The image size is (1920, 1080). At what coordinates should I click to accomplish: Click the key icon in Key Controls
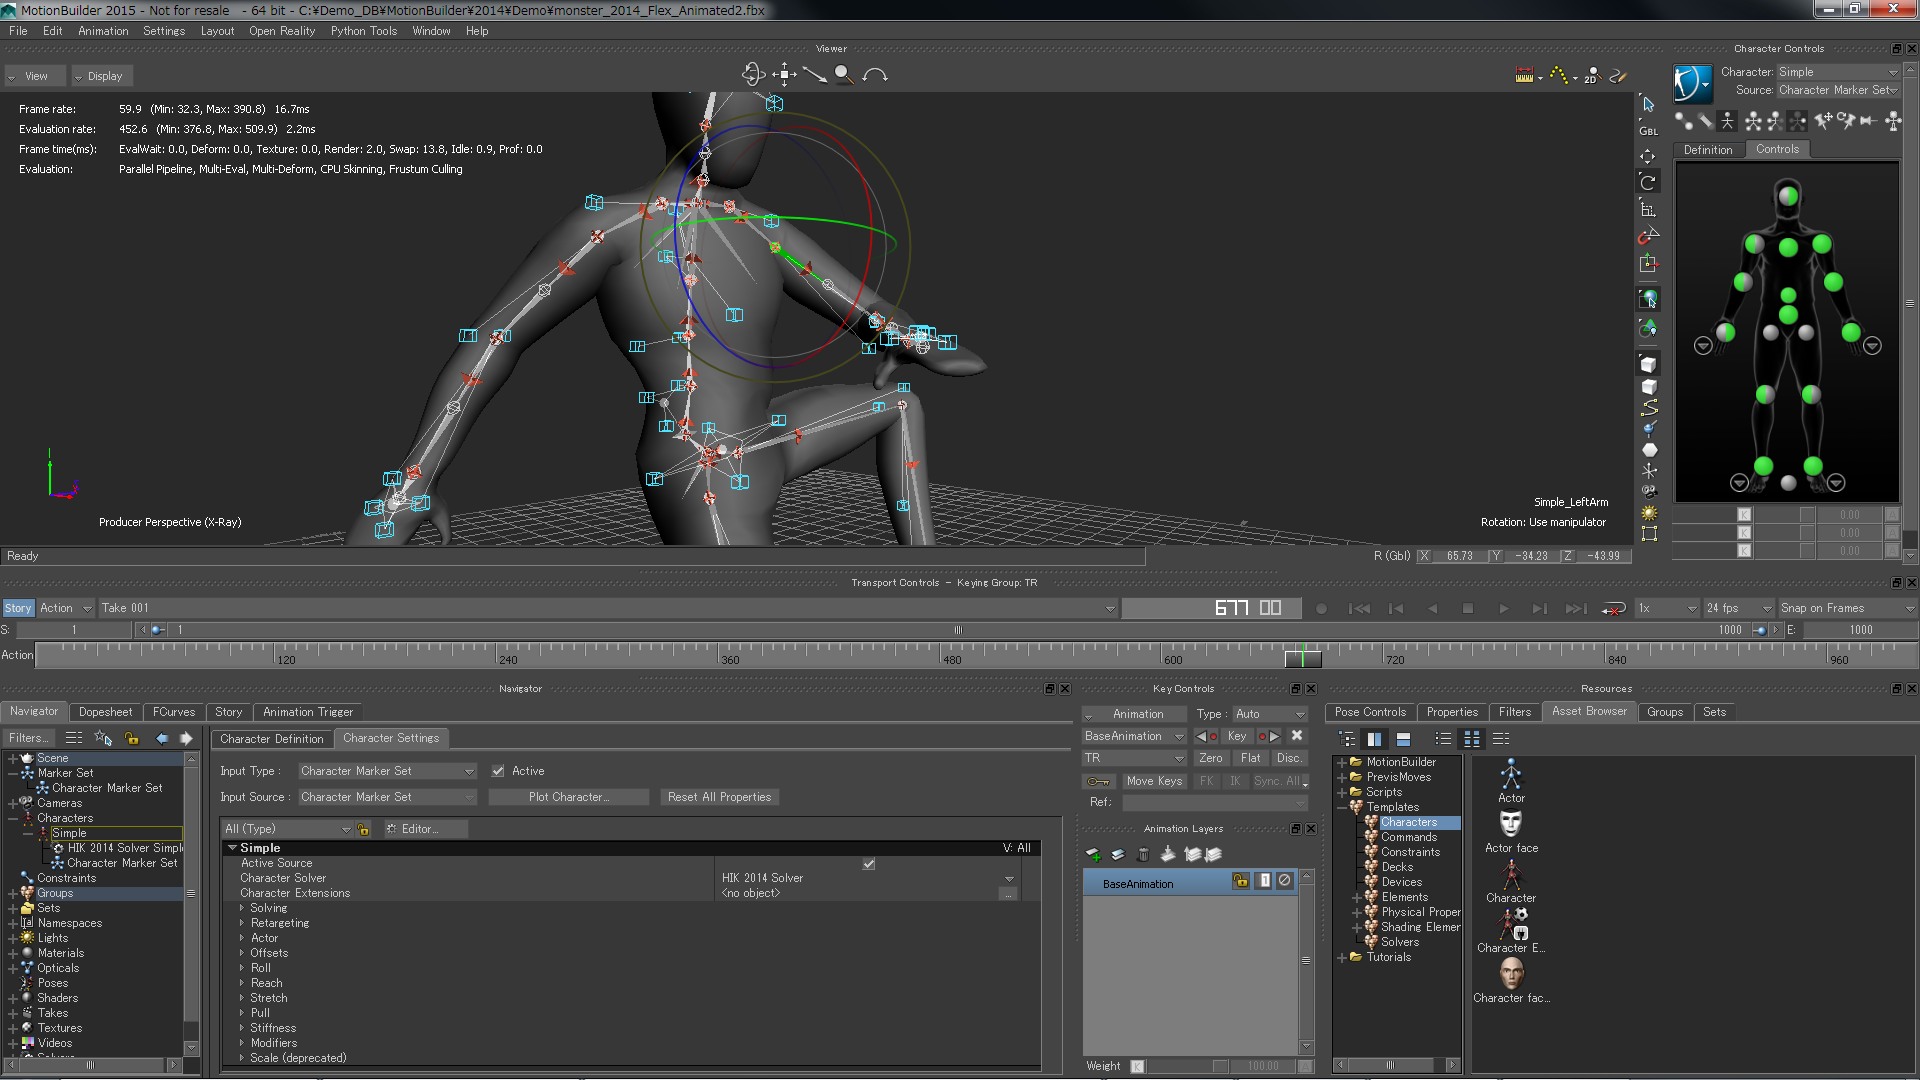click(1097, 781)
